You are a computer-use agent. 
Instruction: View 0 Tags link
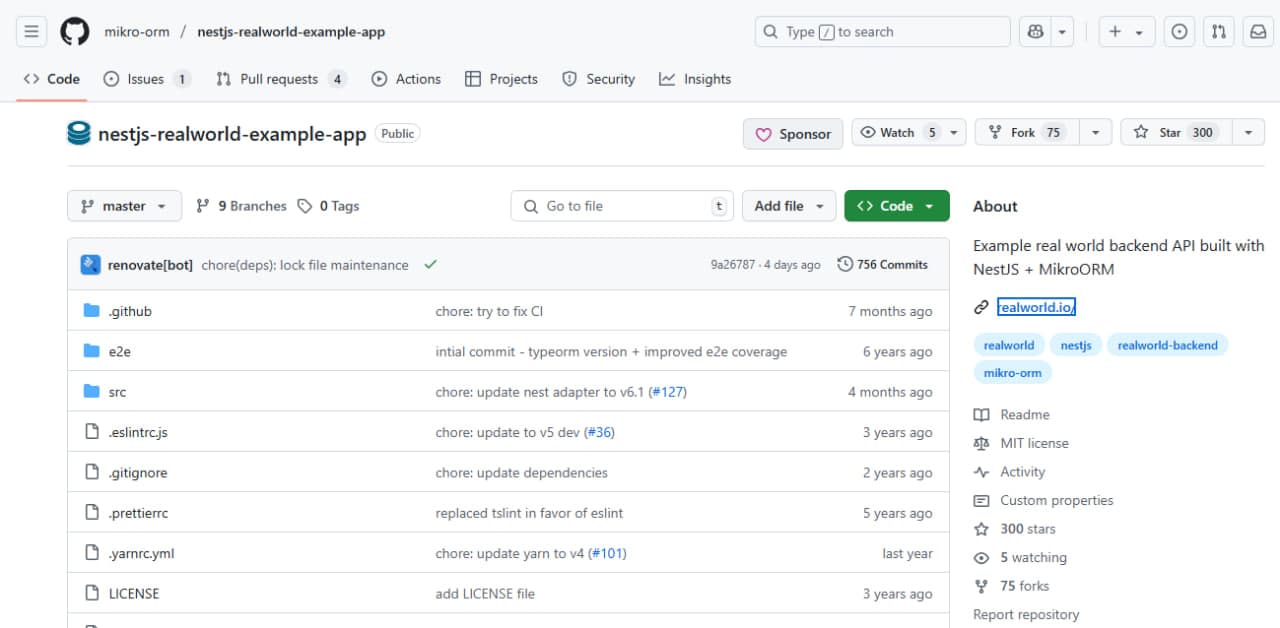coord(328,206)
